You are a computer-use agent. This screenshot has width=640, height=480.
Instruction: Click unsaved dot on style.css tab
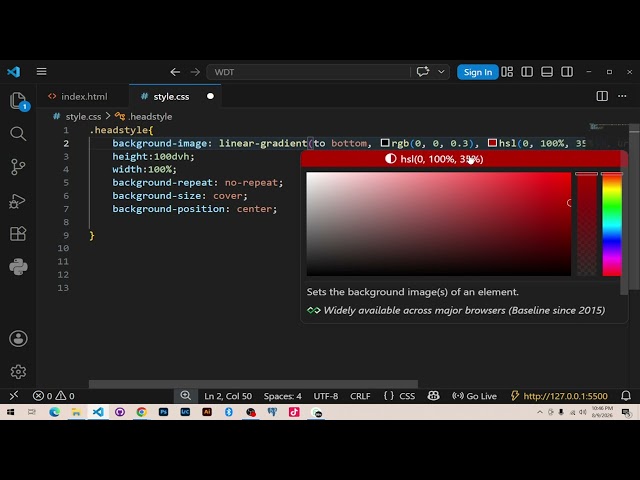click(x=210, y=96)
